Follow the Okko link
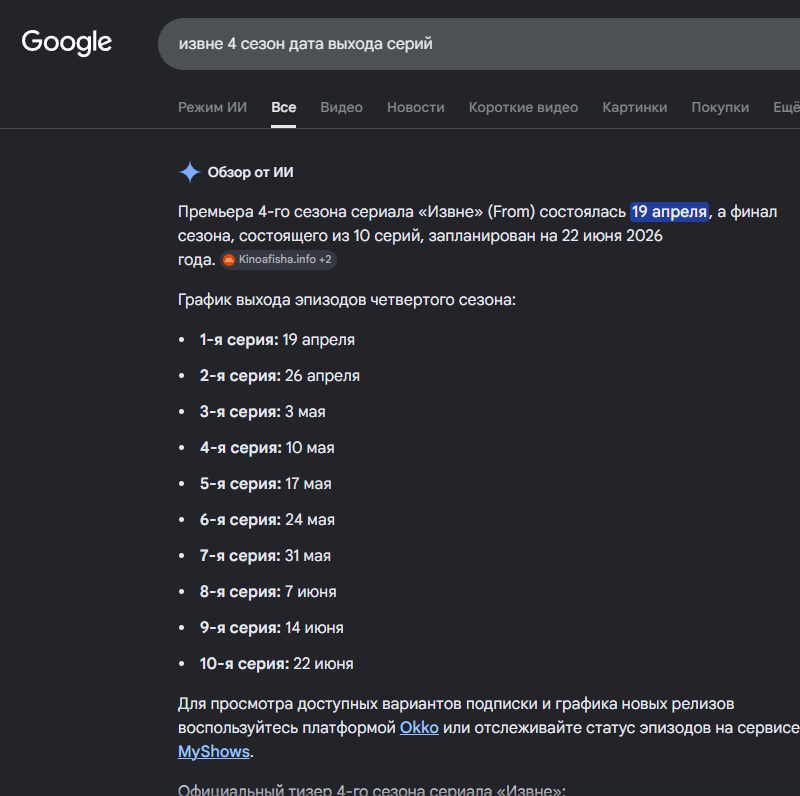 pyautogui.click(x=419, y=728)
